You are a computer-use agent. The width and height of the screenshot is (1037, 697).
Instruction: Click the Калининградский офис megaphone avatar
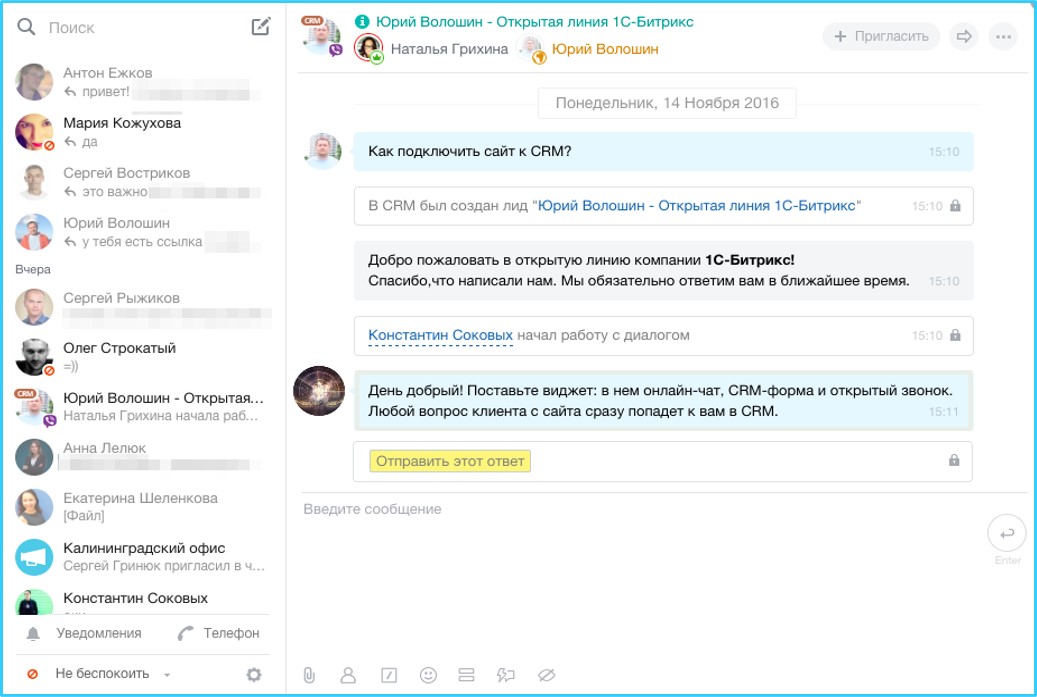(34, 557)
